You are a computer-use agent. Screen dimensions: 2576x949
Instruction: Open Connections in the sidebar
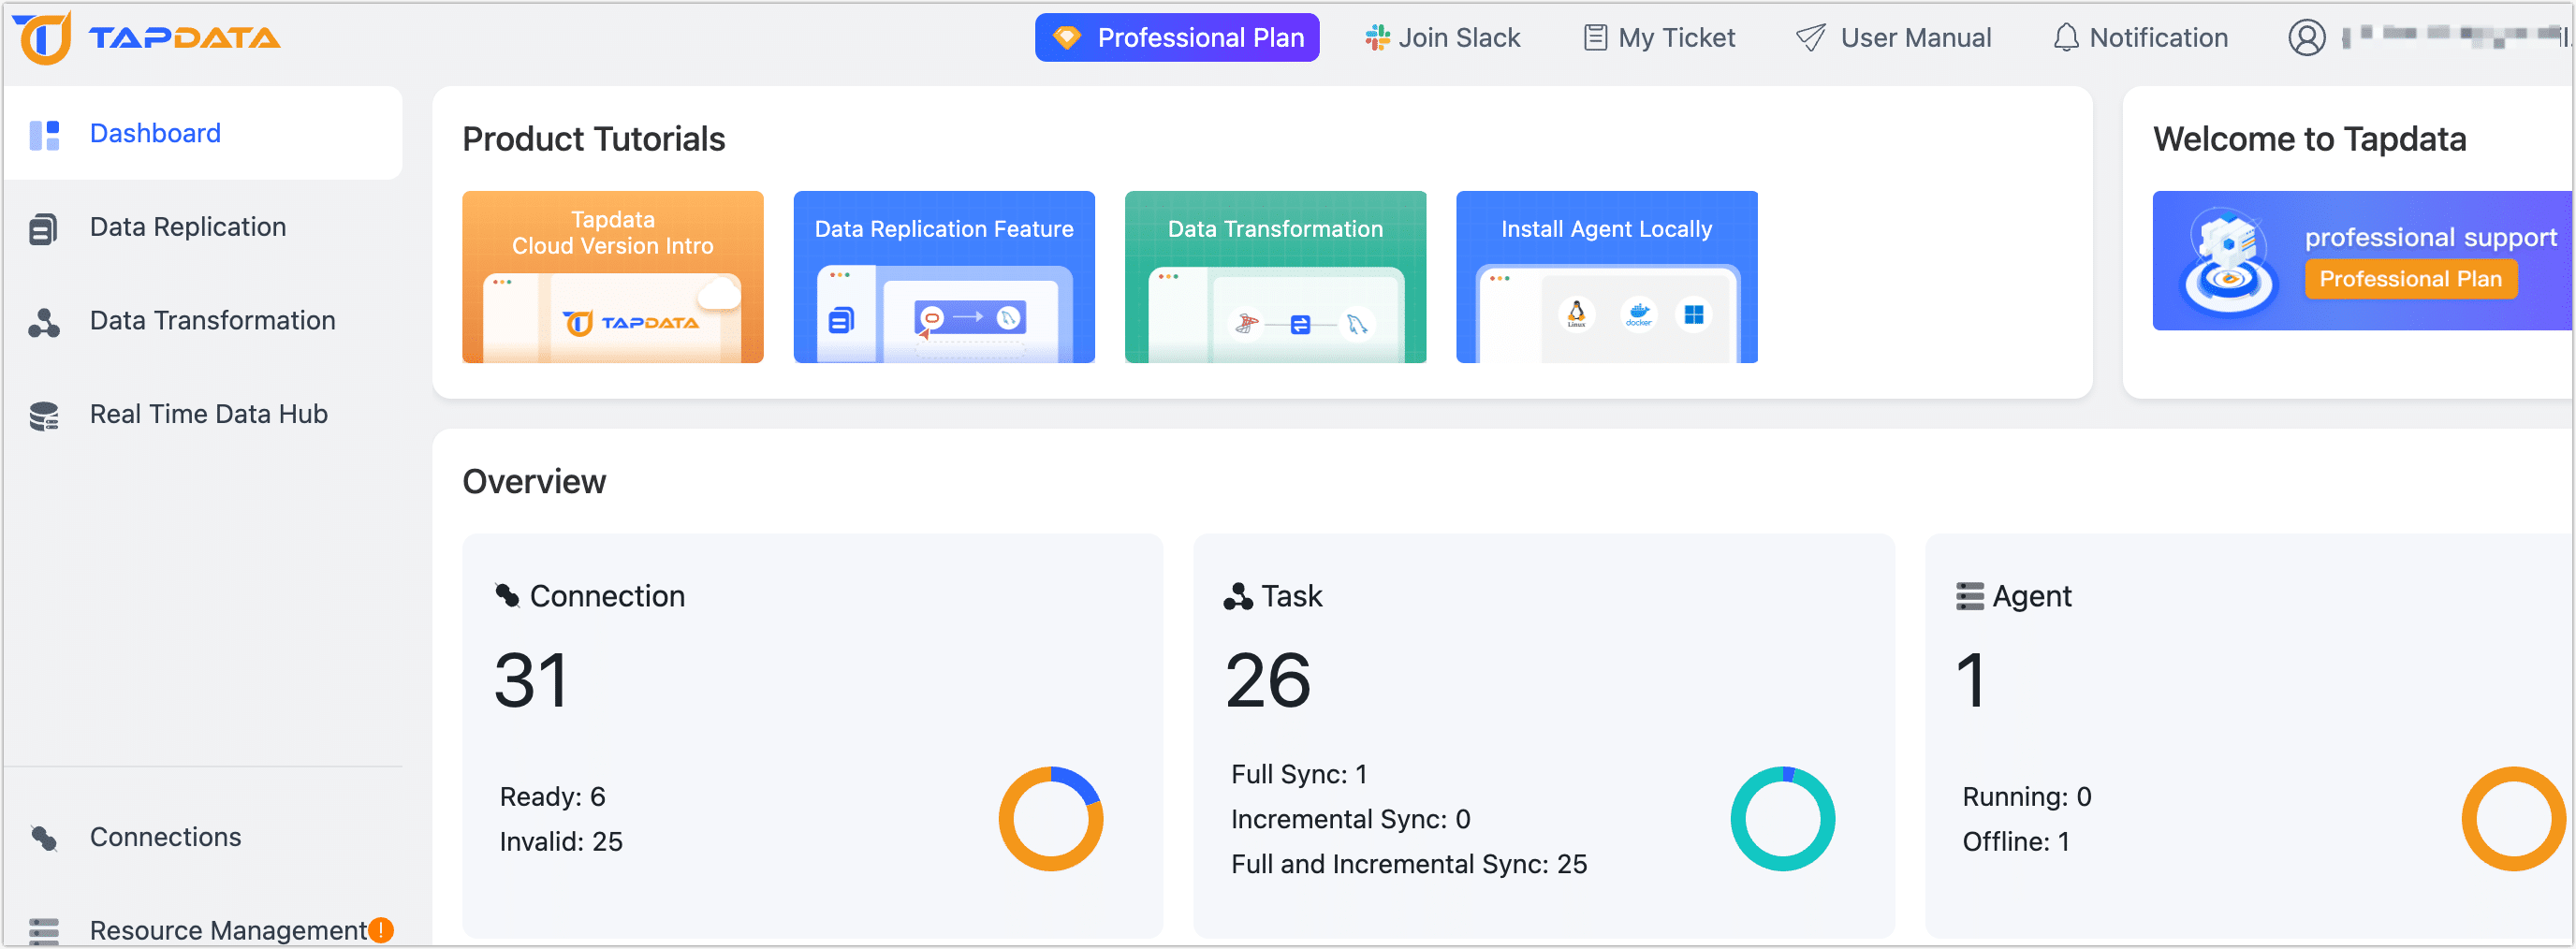point(203,838)
